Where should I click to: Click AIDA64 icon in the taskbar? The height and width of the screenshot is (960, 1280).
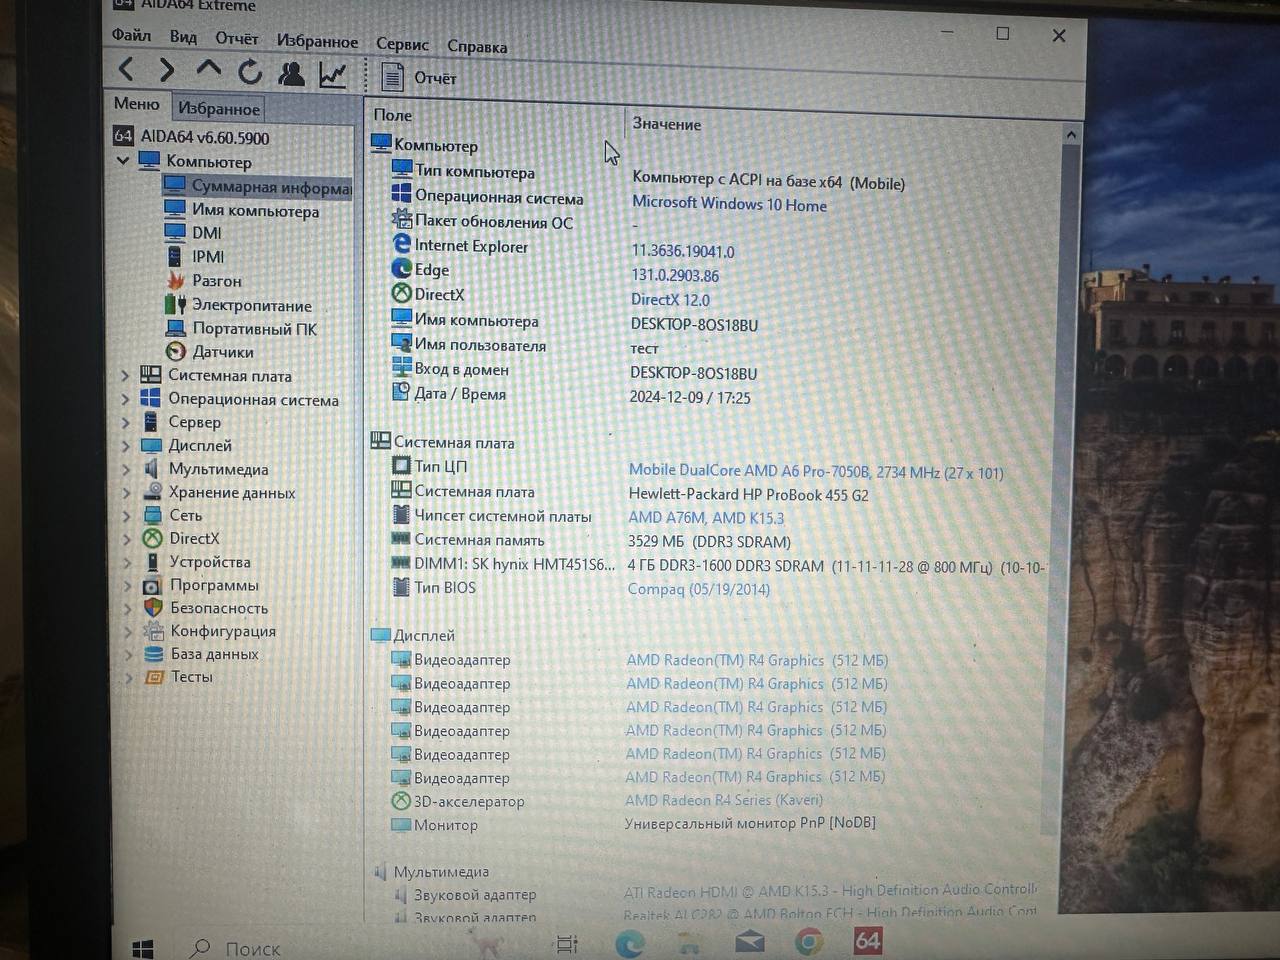tap(868, 940)
